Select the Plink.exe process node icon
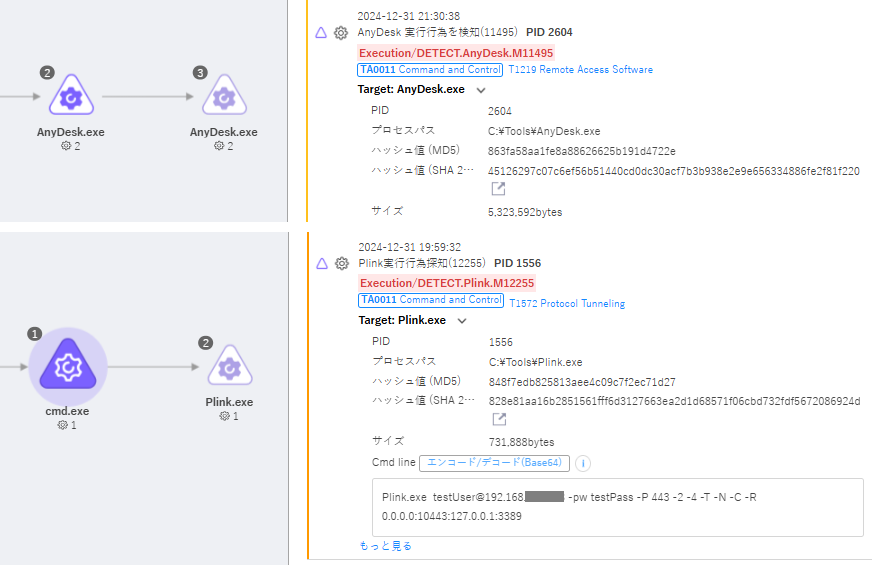Image resolution: width=872 pixels, height=565 pixels. click(229, 367)
